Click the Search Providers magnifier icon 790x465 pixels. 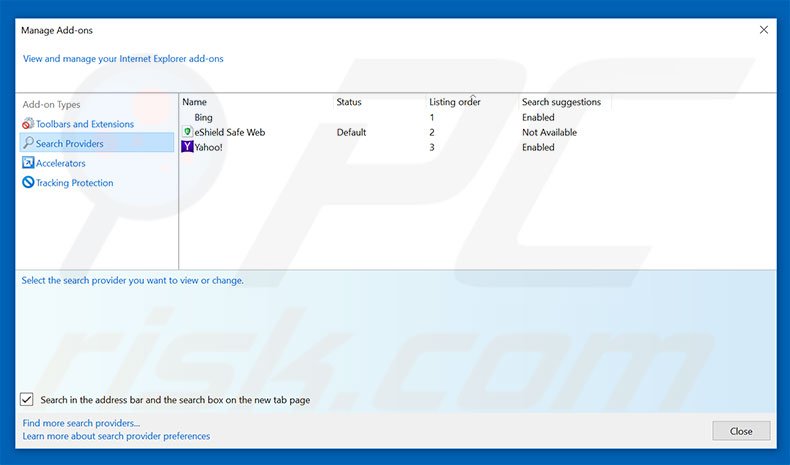coord(28,143)
